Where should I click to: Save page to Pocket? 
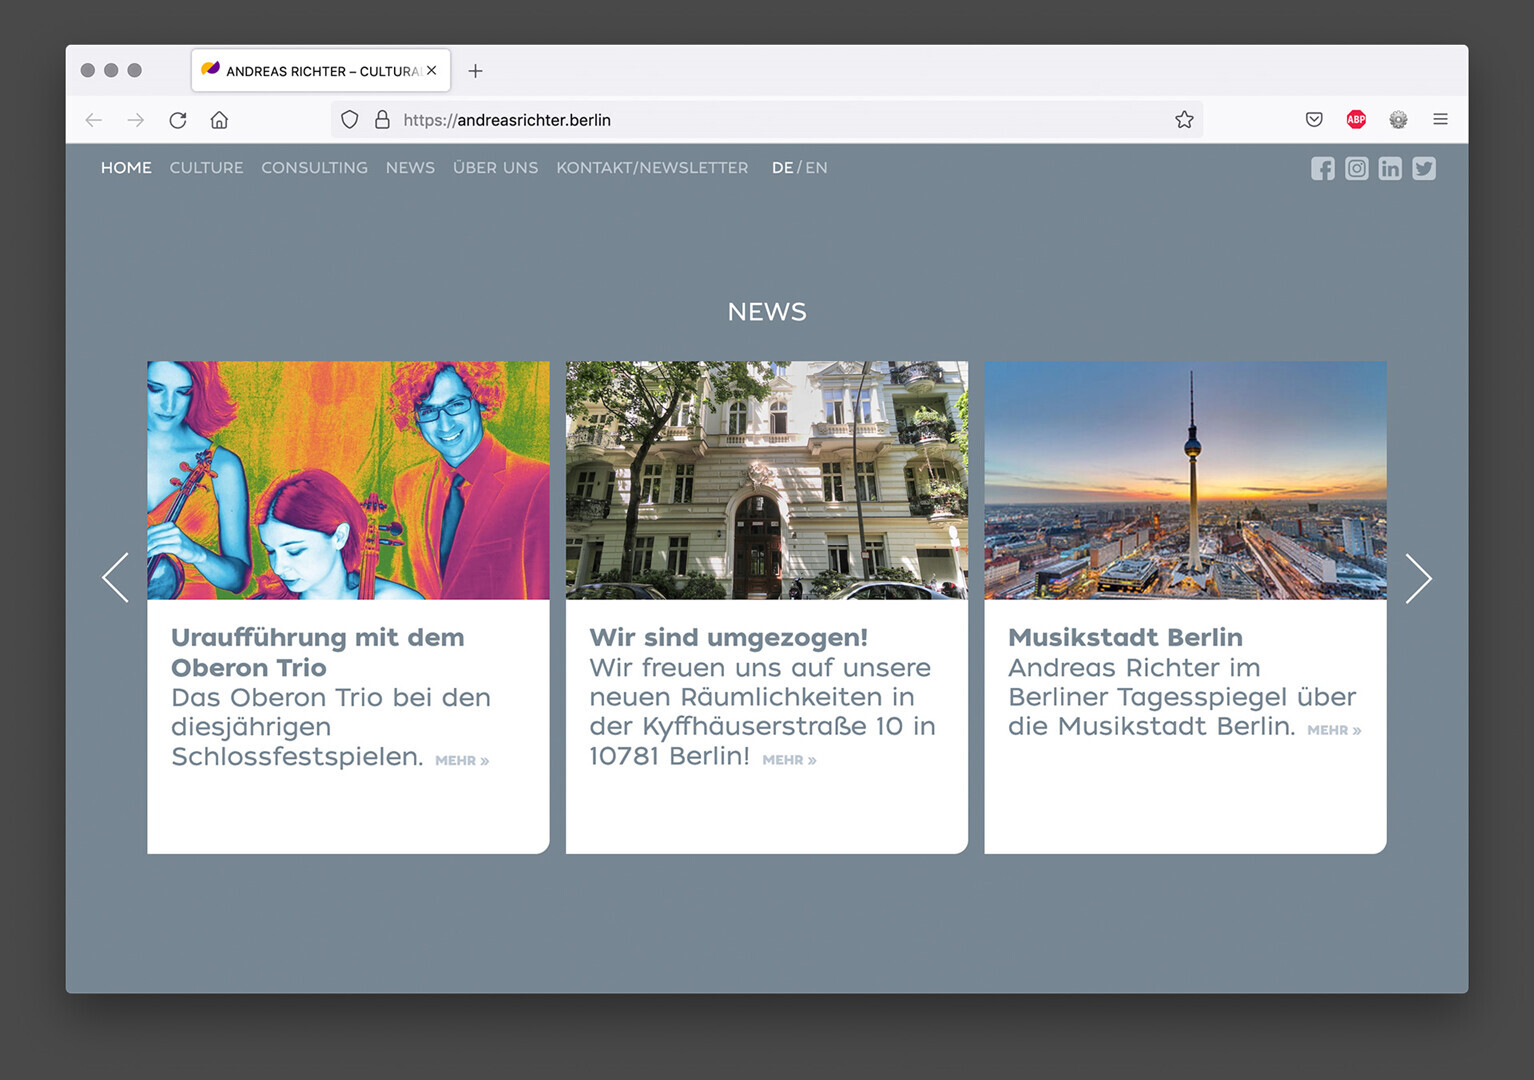pyautogui.click(x=1314, y=120)
